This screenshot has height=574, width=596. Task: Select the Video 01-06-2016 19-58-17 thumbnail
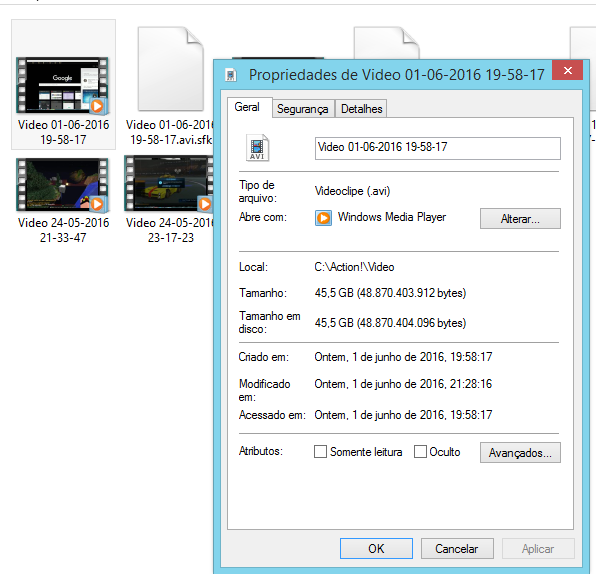click(x=63, y=86)
